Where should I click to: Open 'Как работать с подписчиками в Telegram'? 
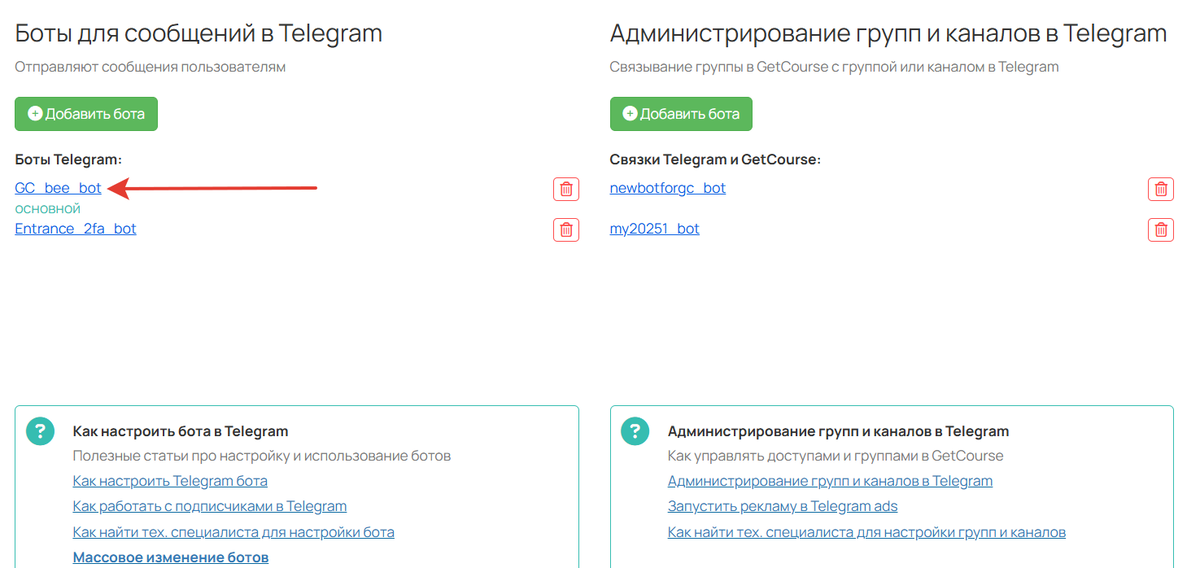click(x=210, y=506)
